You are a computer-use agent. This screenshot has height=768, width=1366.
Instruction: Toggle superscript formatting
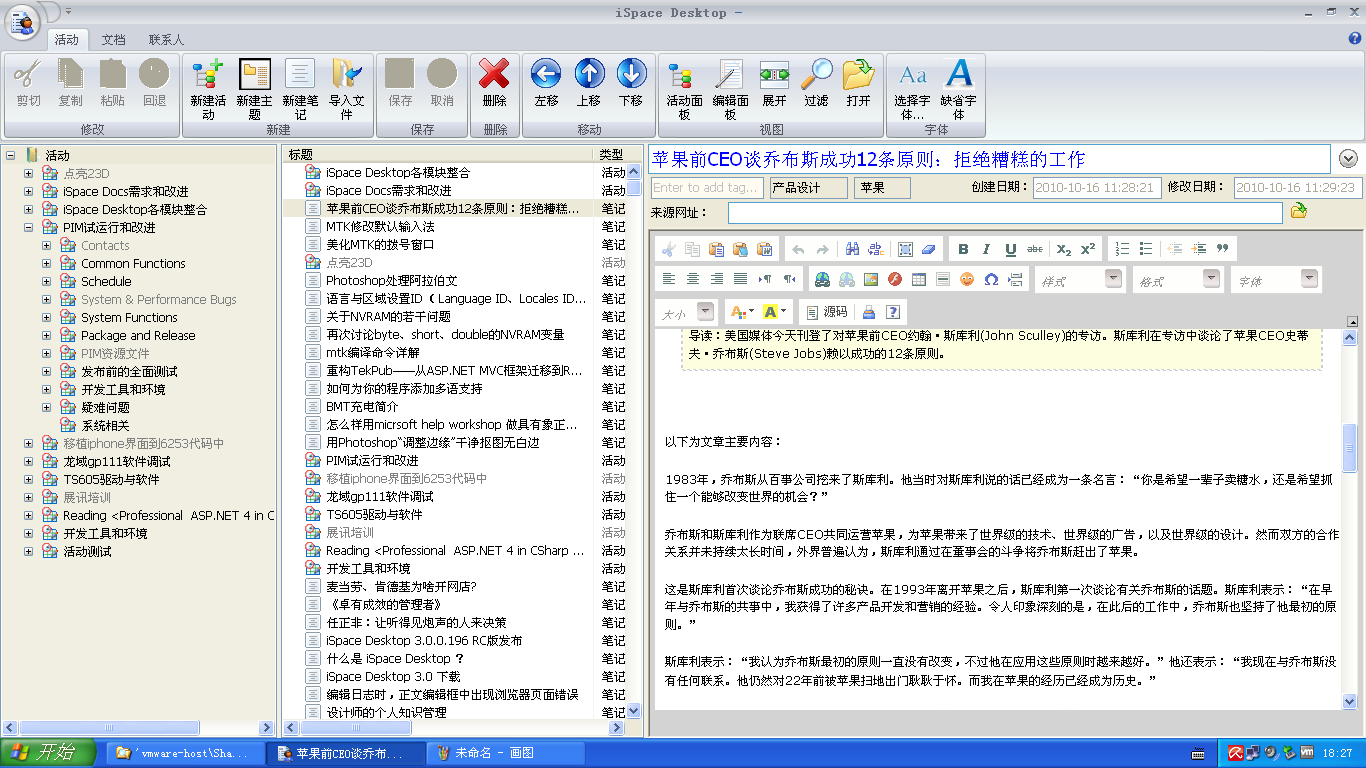tap(1088, 249)
